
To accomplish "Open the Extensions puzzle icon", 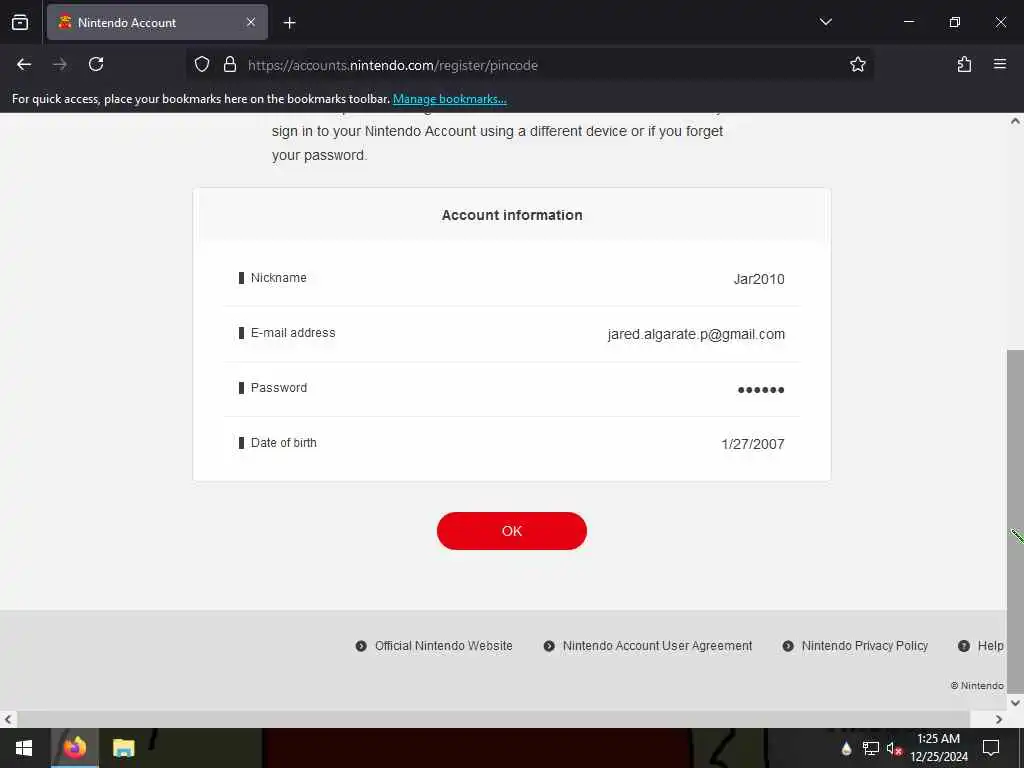I will tap(964, 64).
